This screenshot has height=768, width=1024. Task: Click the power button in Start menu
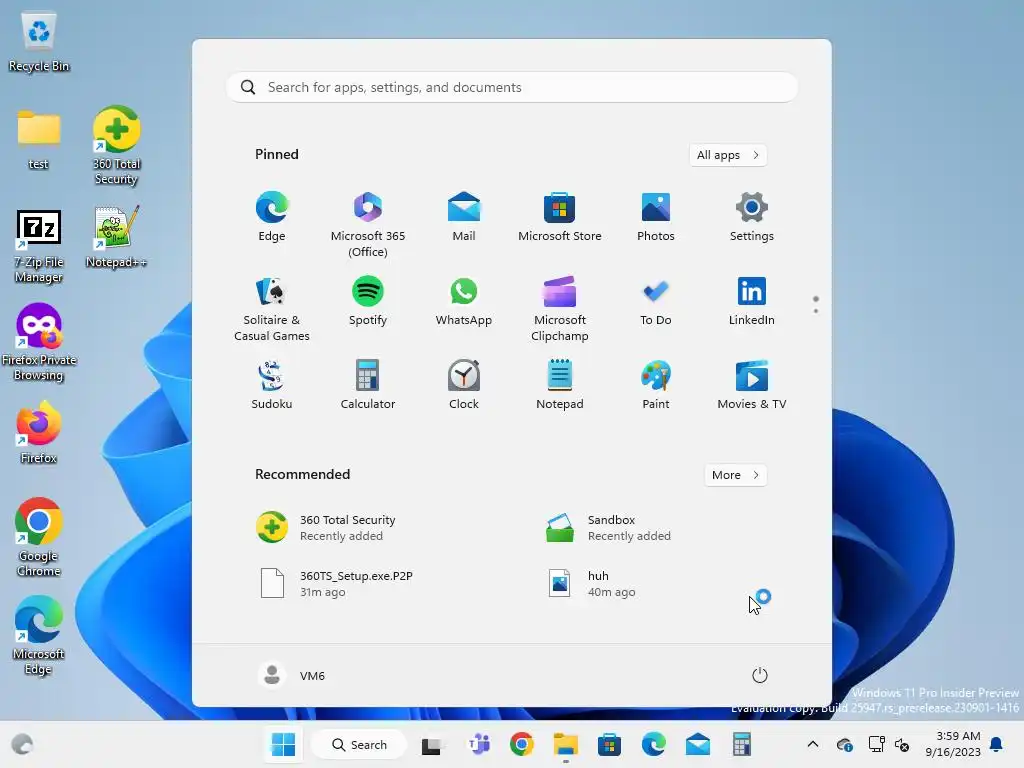(x=760, y=675)
